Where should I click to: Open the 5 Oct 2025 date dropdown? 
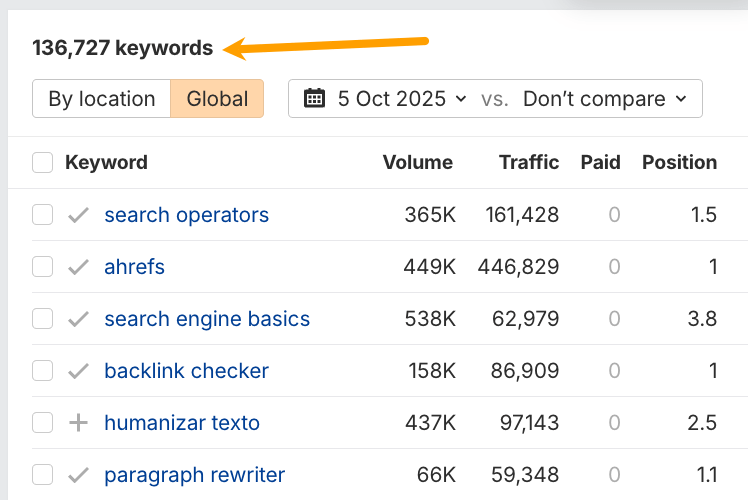[400, 99]
